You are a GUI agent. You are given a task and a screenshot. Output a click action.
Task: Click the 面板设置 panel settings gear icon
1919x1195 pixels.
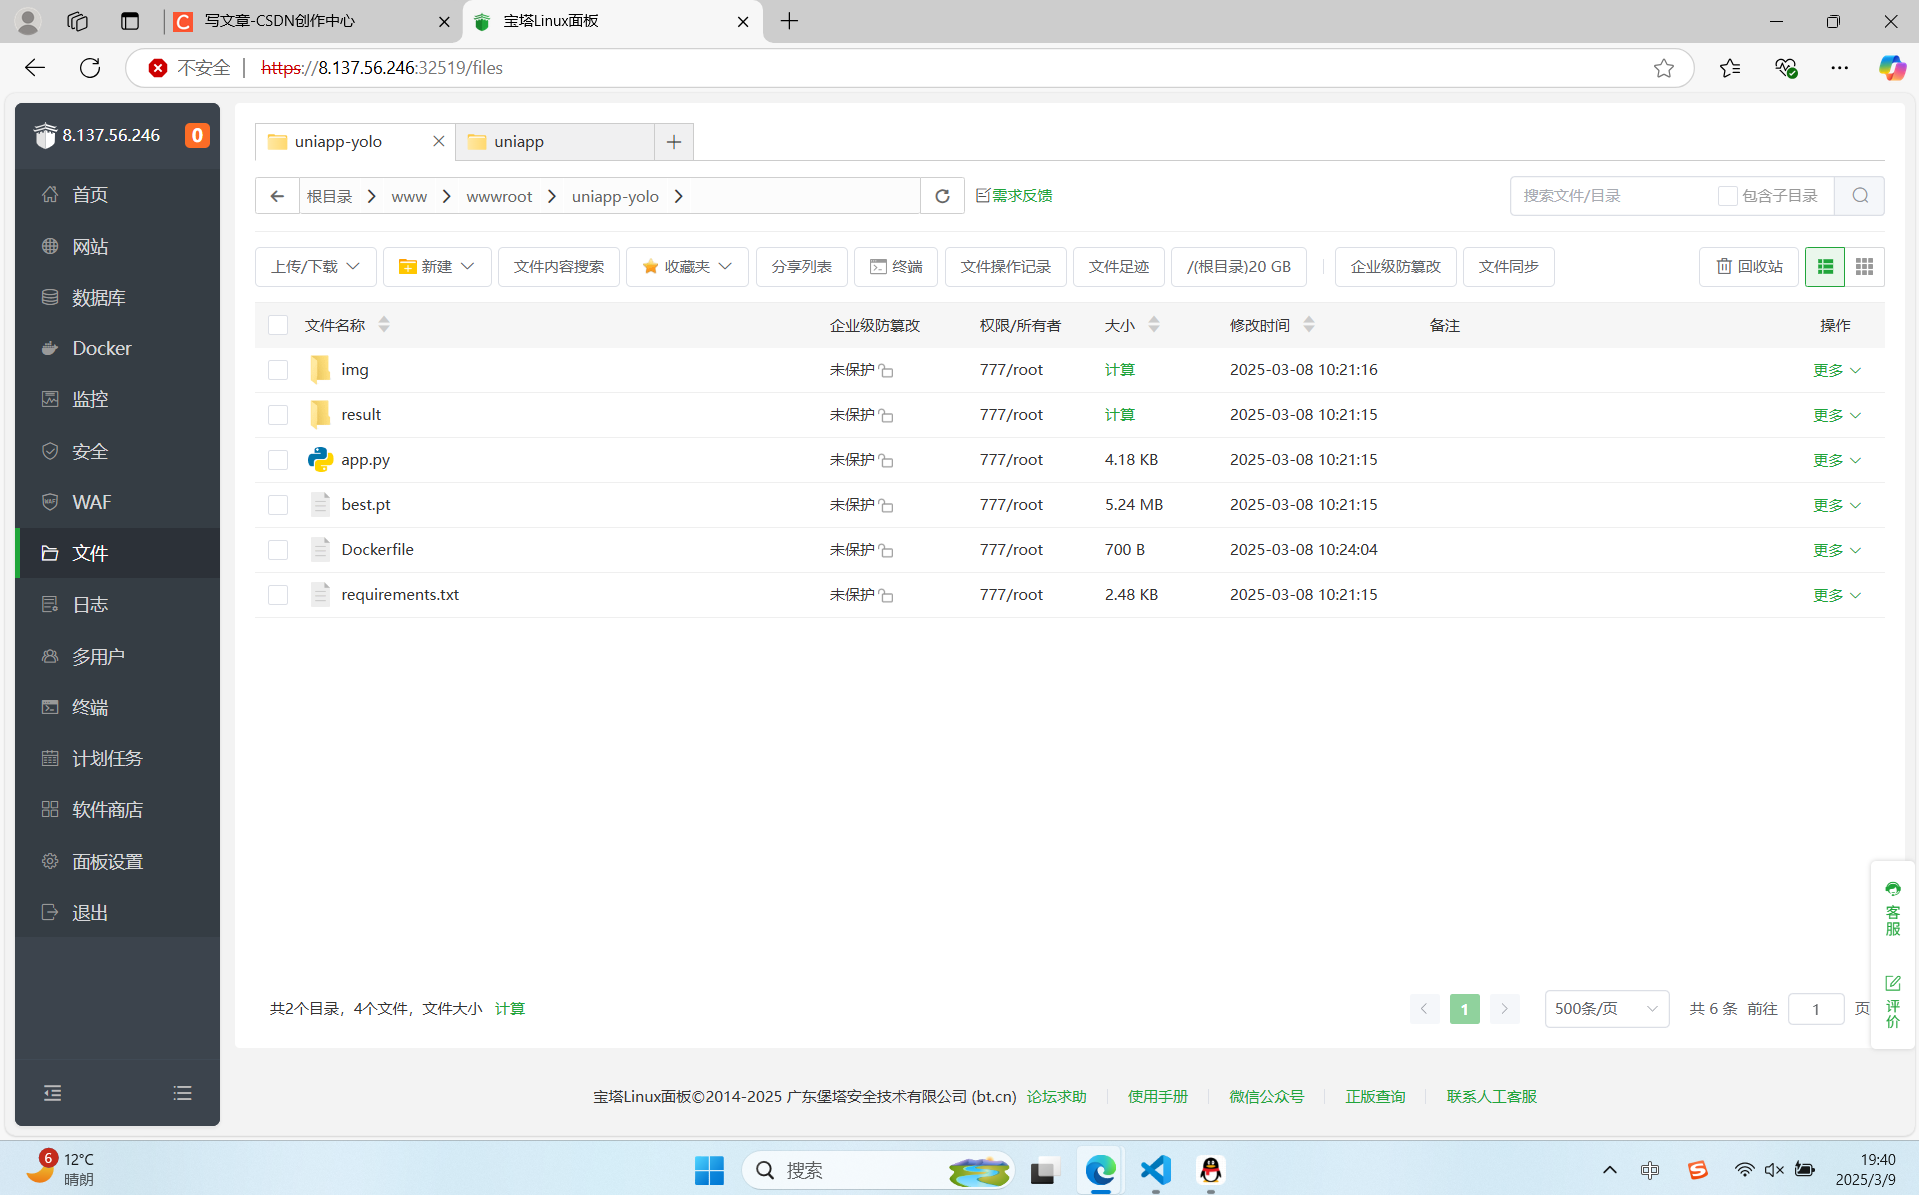(50, 861)
